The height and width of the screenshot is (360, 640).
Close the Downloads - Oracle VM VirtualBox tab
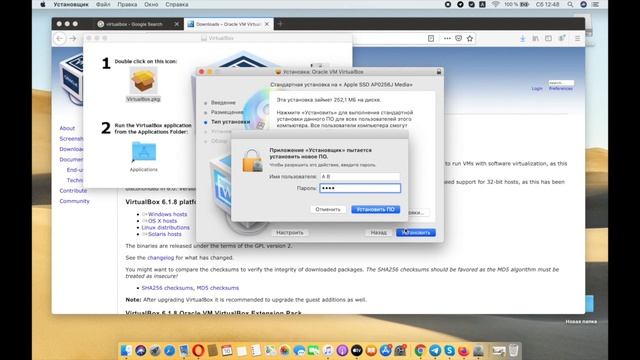267,24
